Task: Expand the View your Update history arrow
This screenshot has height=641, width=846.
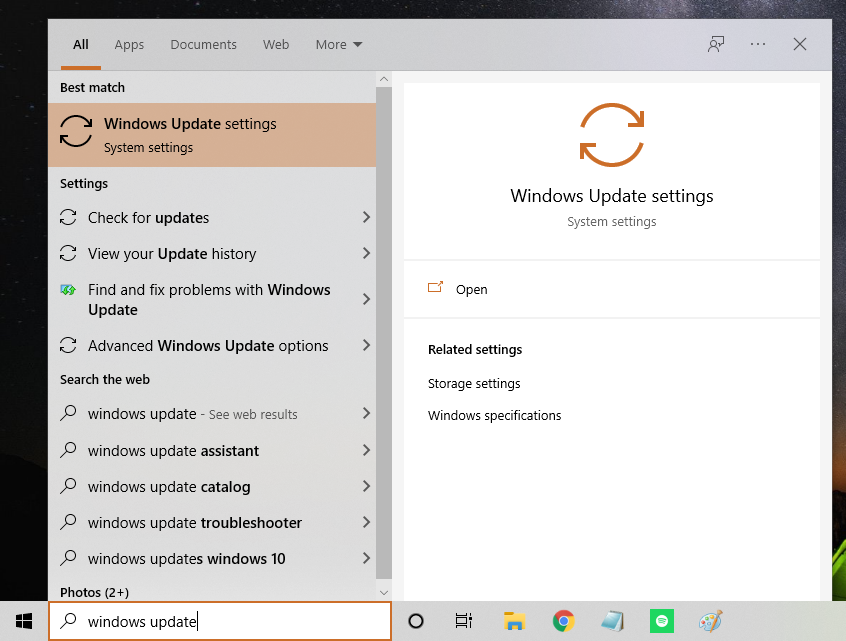Action: pyautogui.click(x=366, y=253)
